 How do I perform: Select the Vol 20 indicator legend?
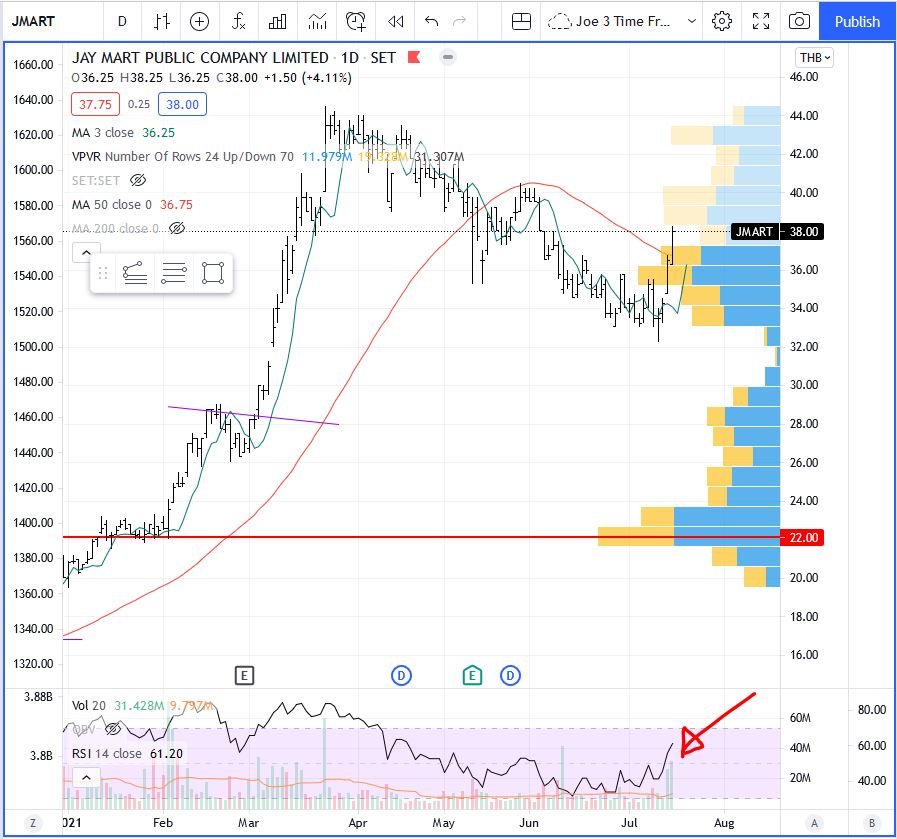click(x=142, y=706)
